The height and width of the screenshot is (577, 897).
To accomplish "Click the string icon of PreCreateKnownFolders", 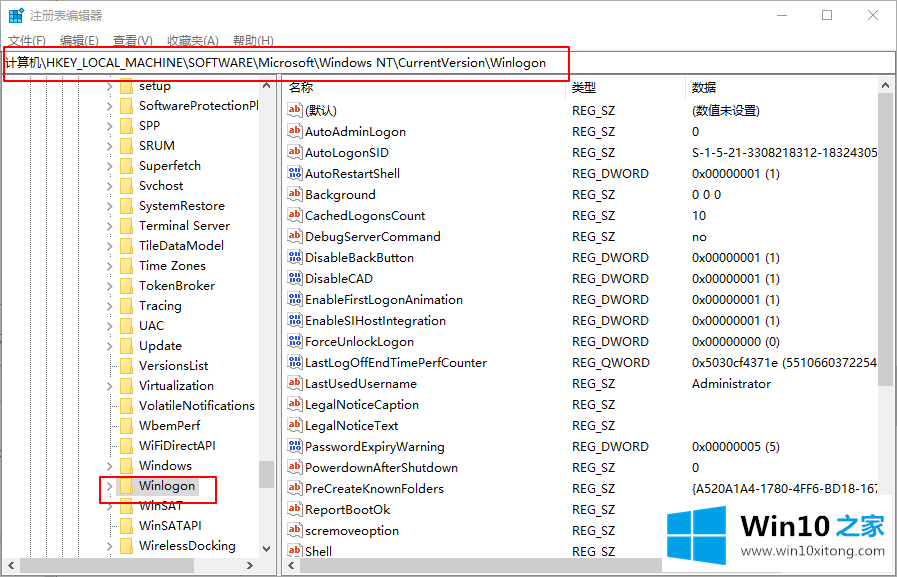I will [295, 488].
